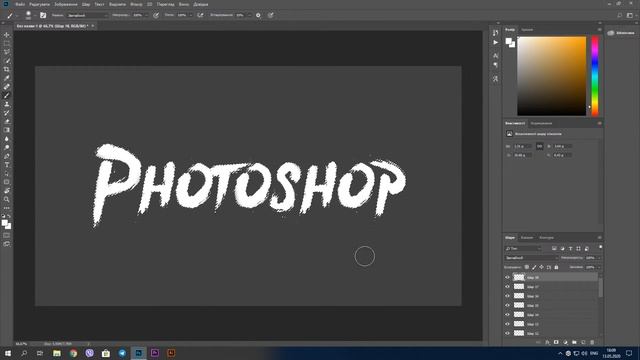Open Telegram from the taskbar

[x=122, y=353]
